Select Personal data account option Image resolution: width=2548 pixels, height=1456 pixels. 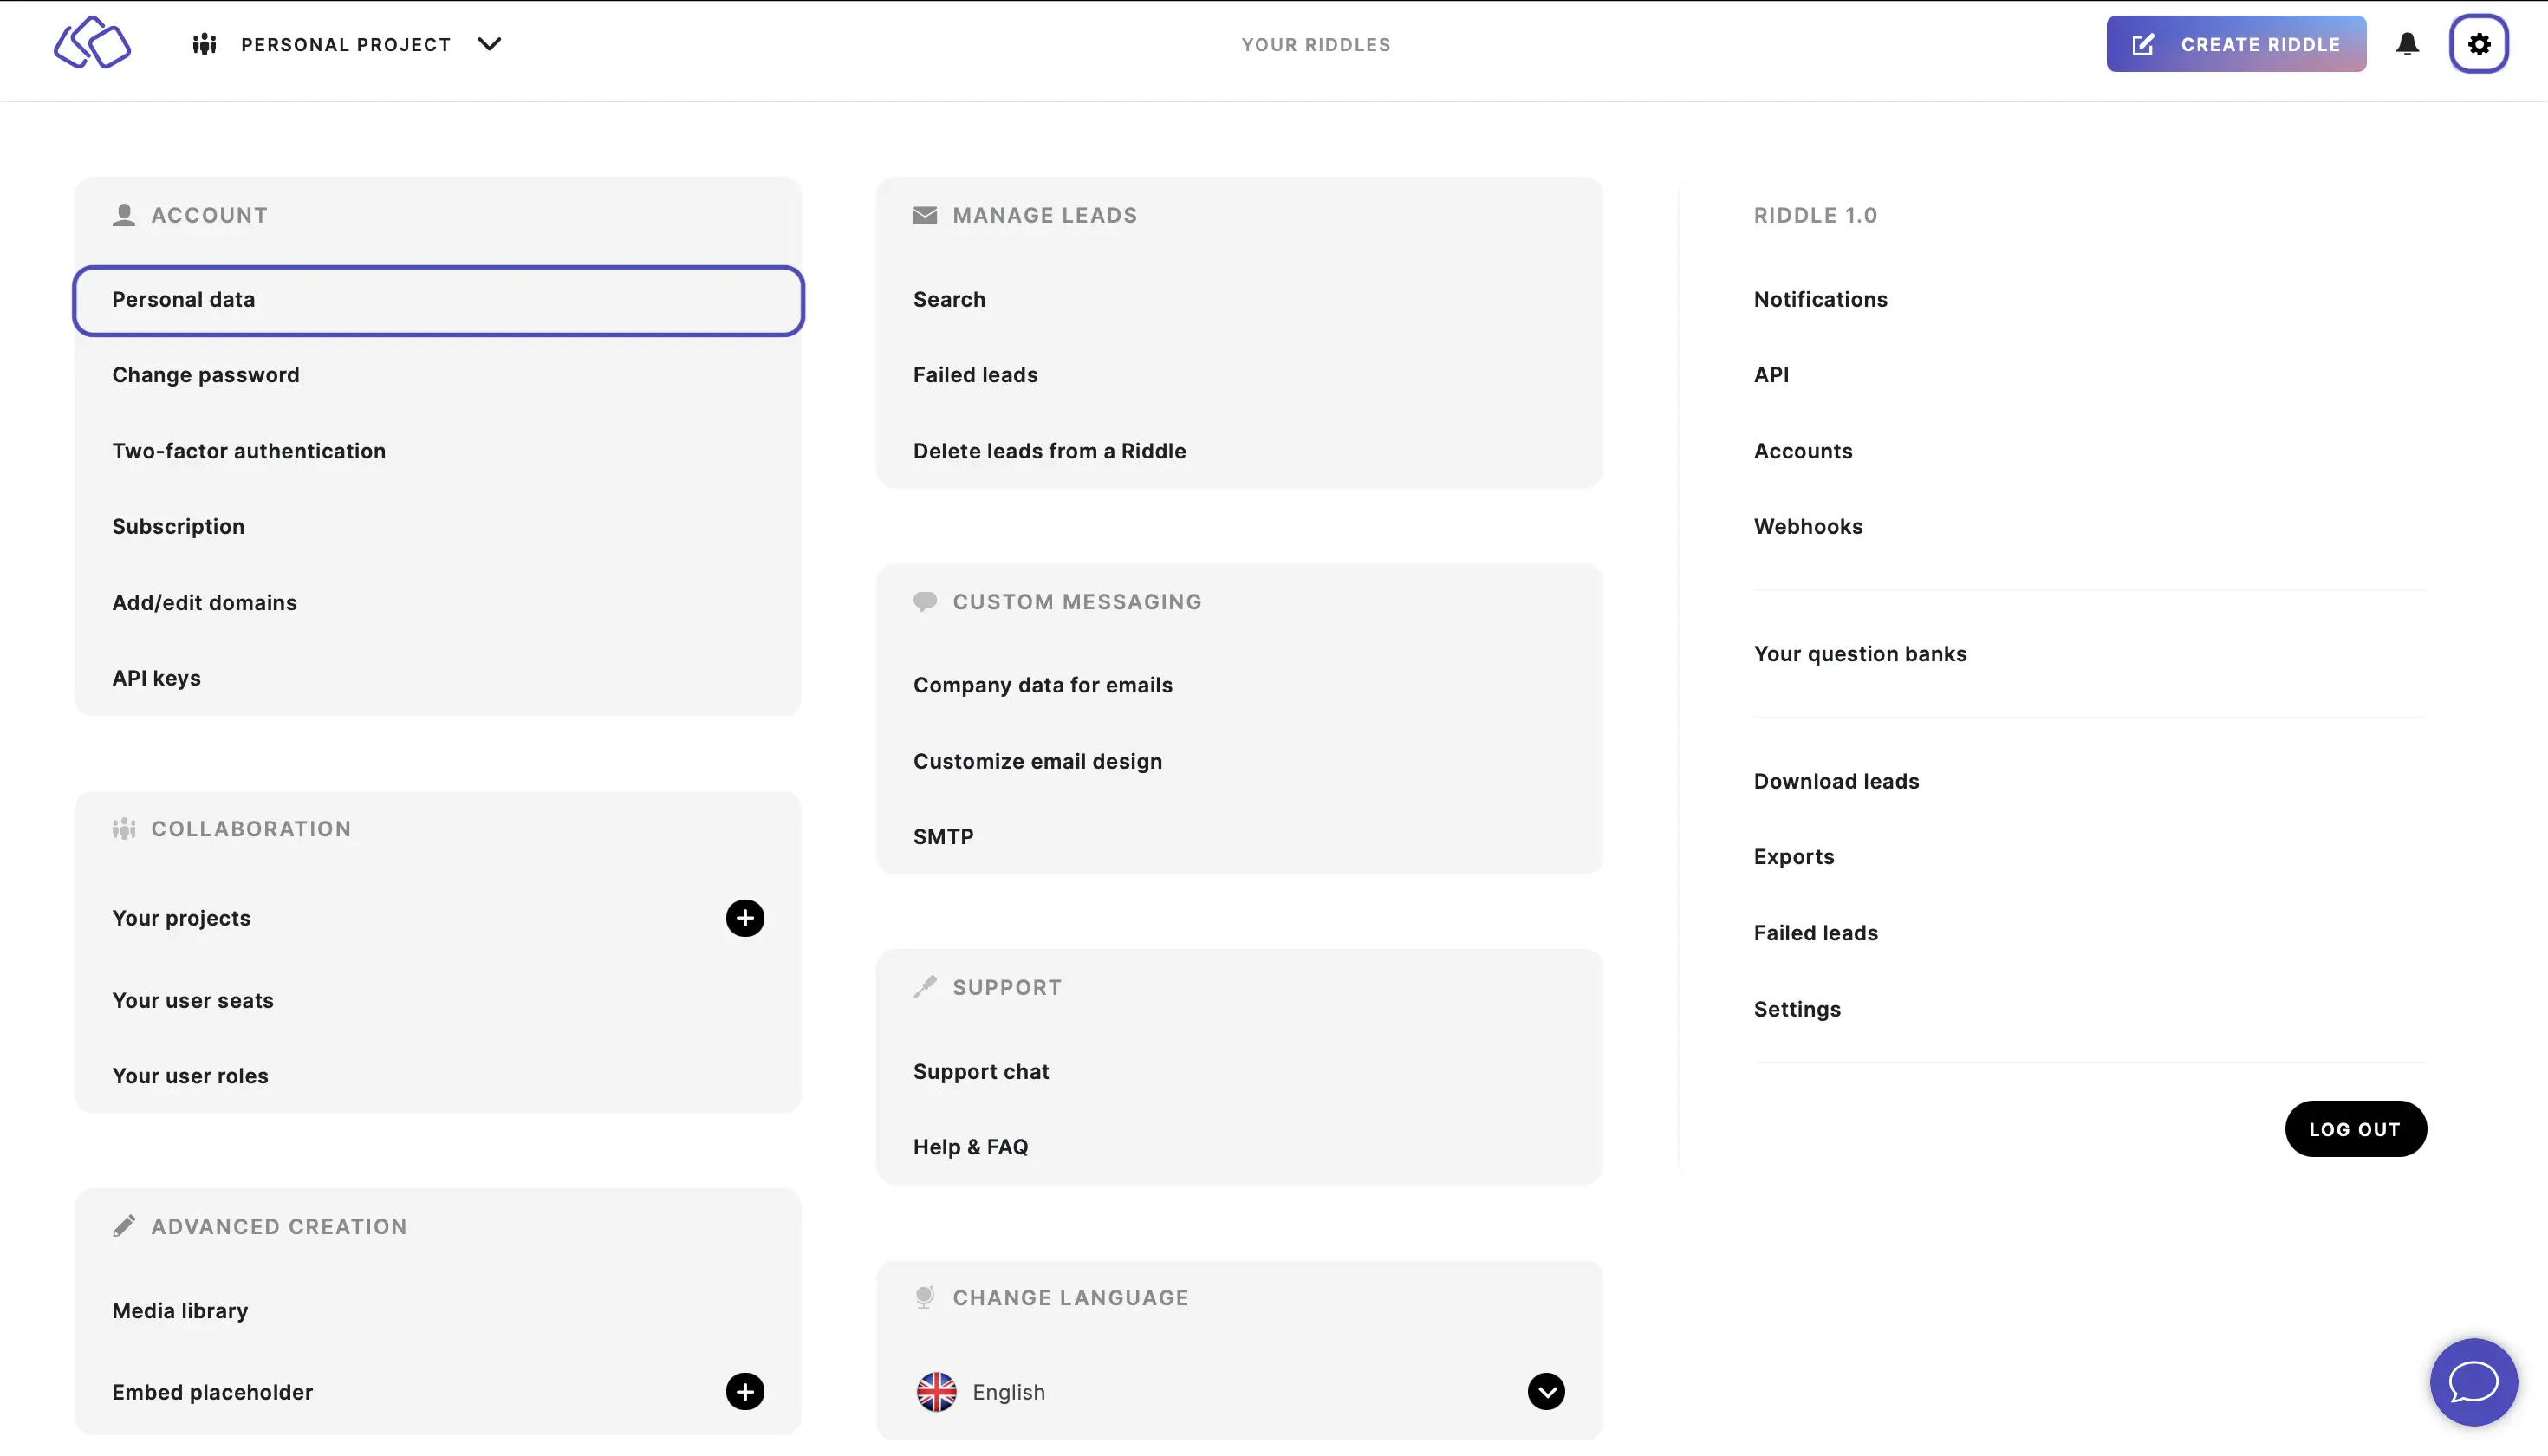(x=438, y=299)
